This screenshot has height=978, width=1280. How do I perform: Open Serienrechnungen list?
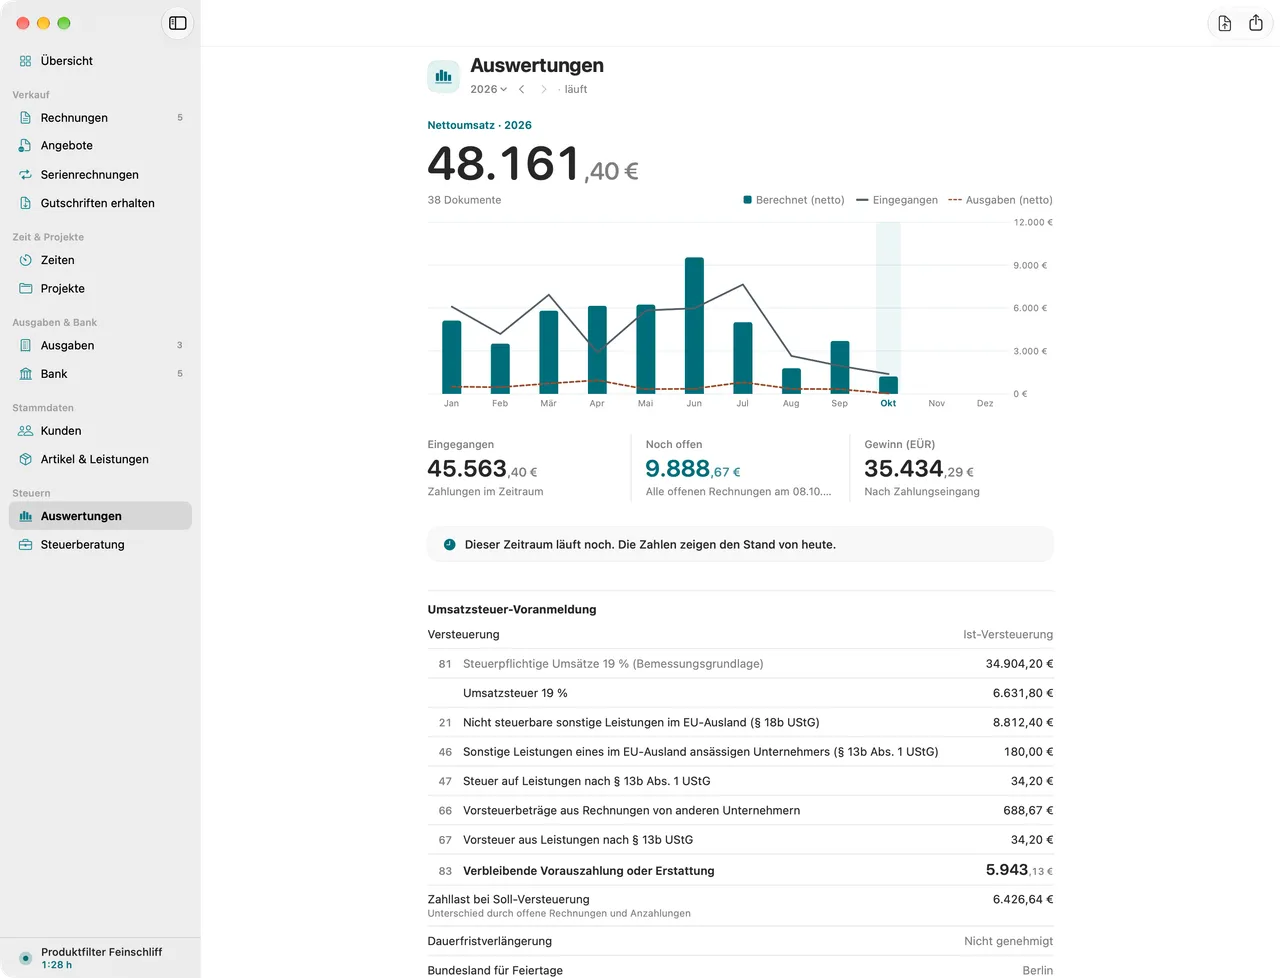(100, 175)
